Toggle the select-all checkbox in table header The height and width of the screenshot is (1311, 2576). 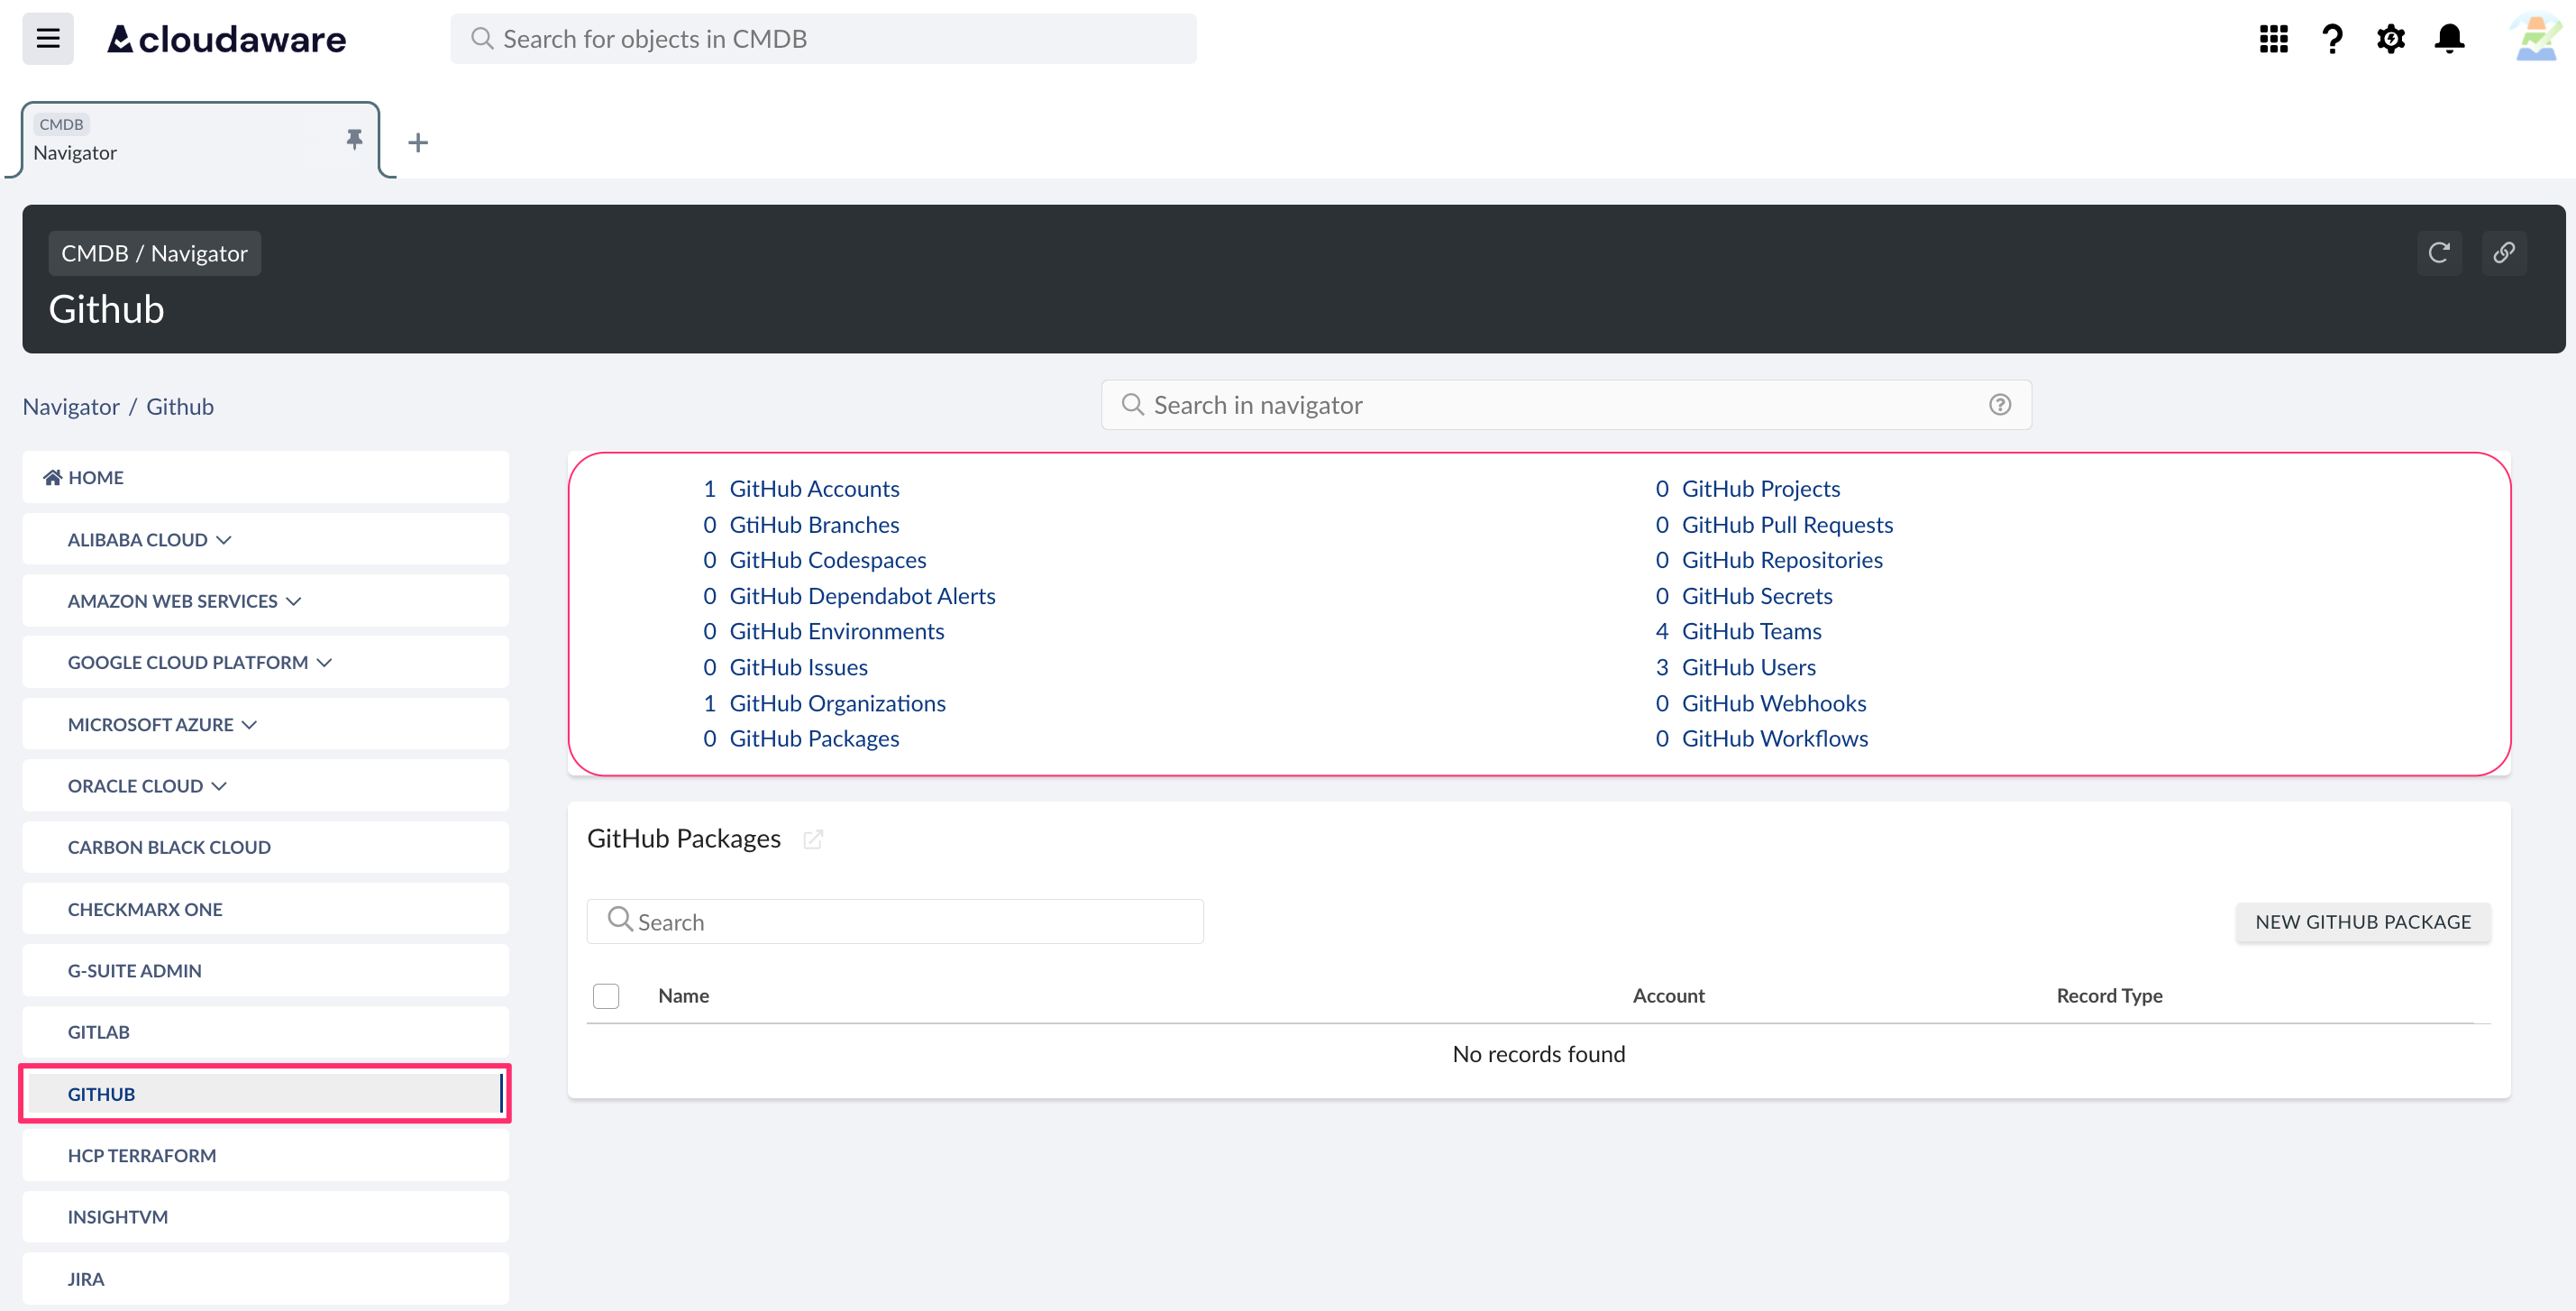point(606,996)
